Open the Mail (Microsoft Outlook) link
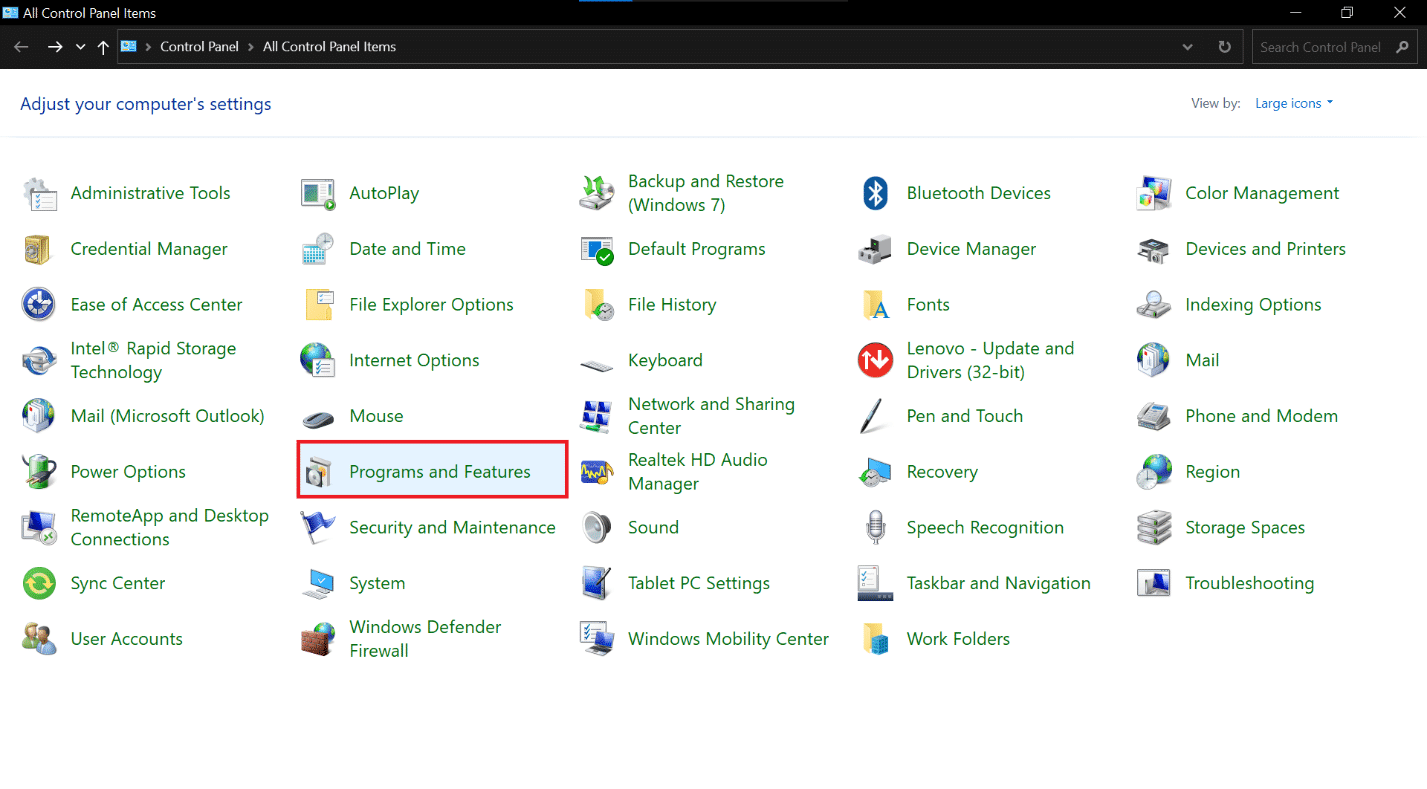The height and width of the screenshot is (789, 1427). coord(167,417)
